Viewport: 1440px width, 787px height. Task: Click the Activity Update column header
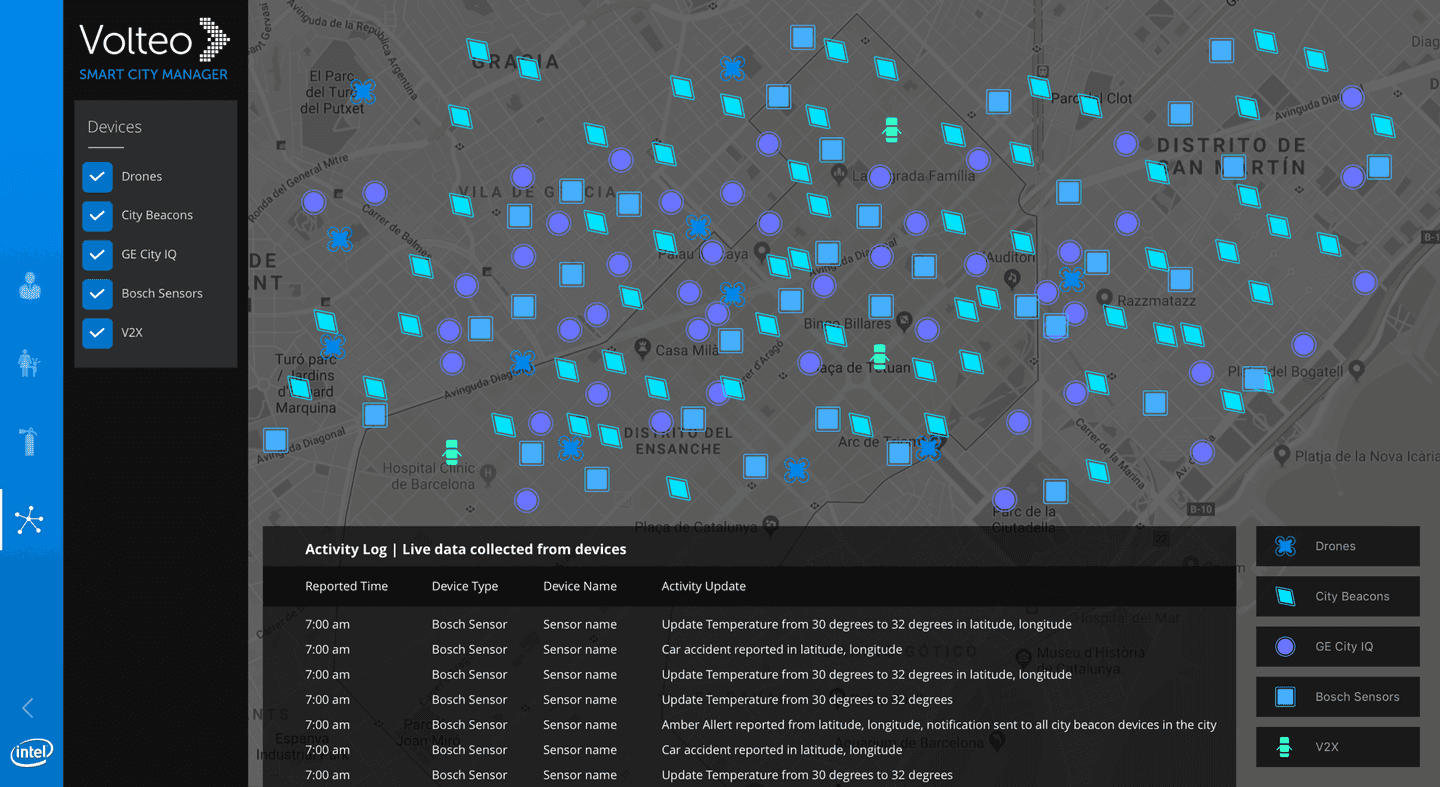coord(704,586)
